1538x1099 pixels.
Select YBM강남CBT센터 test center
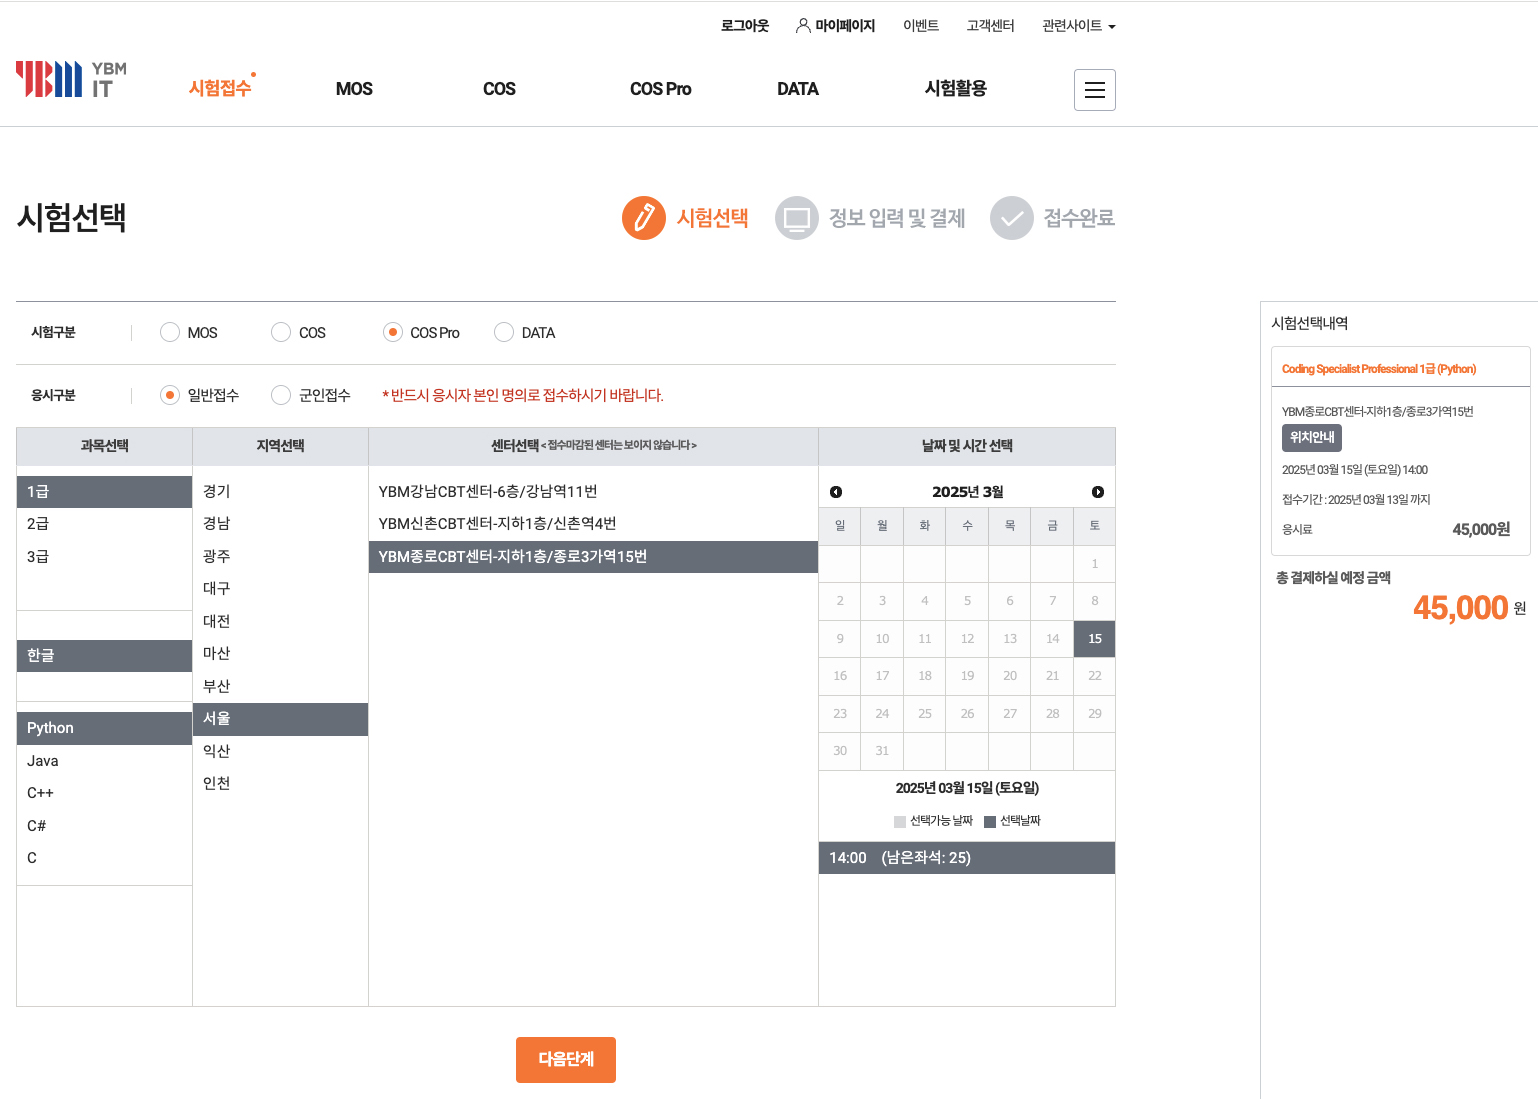pos(593,492)
